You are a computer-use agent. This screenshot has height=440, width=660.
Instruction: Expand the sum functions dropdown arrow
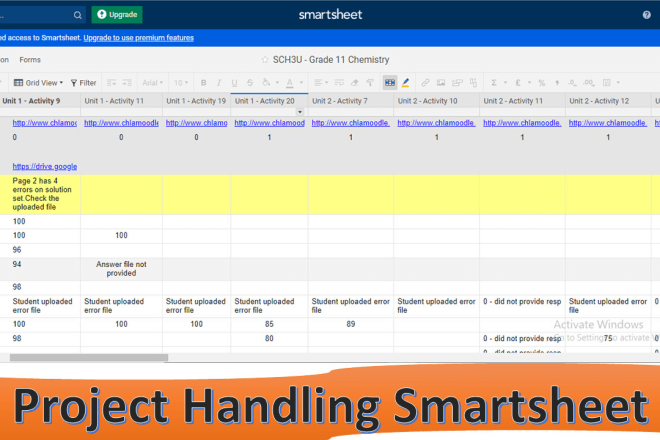click(x=505, y=83)
